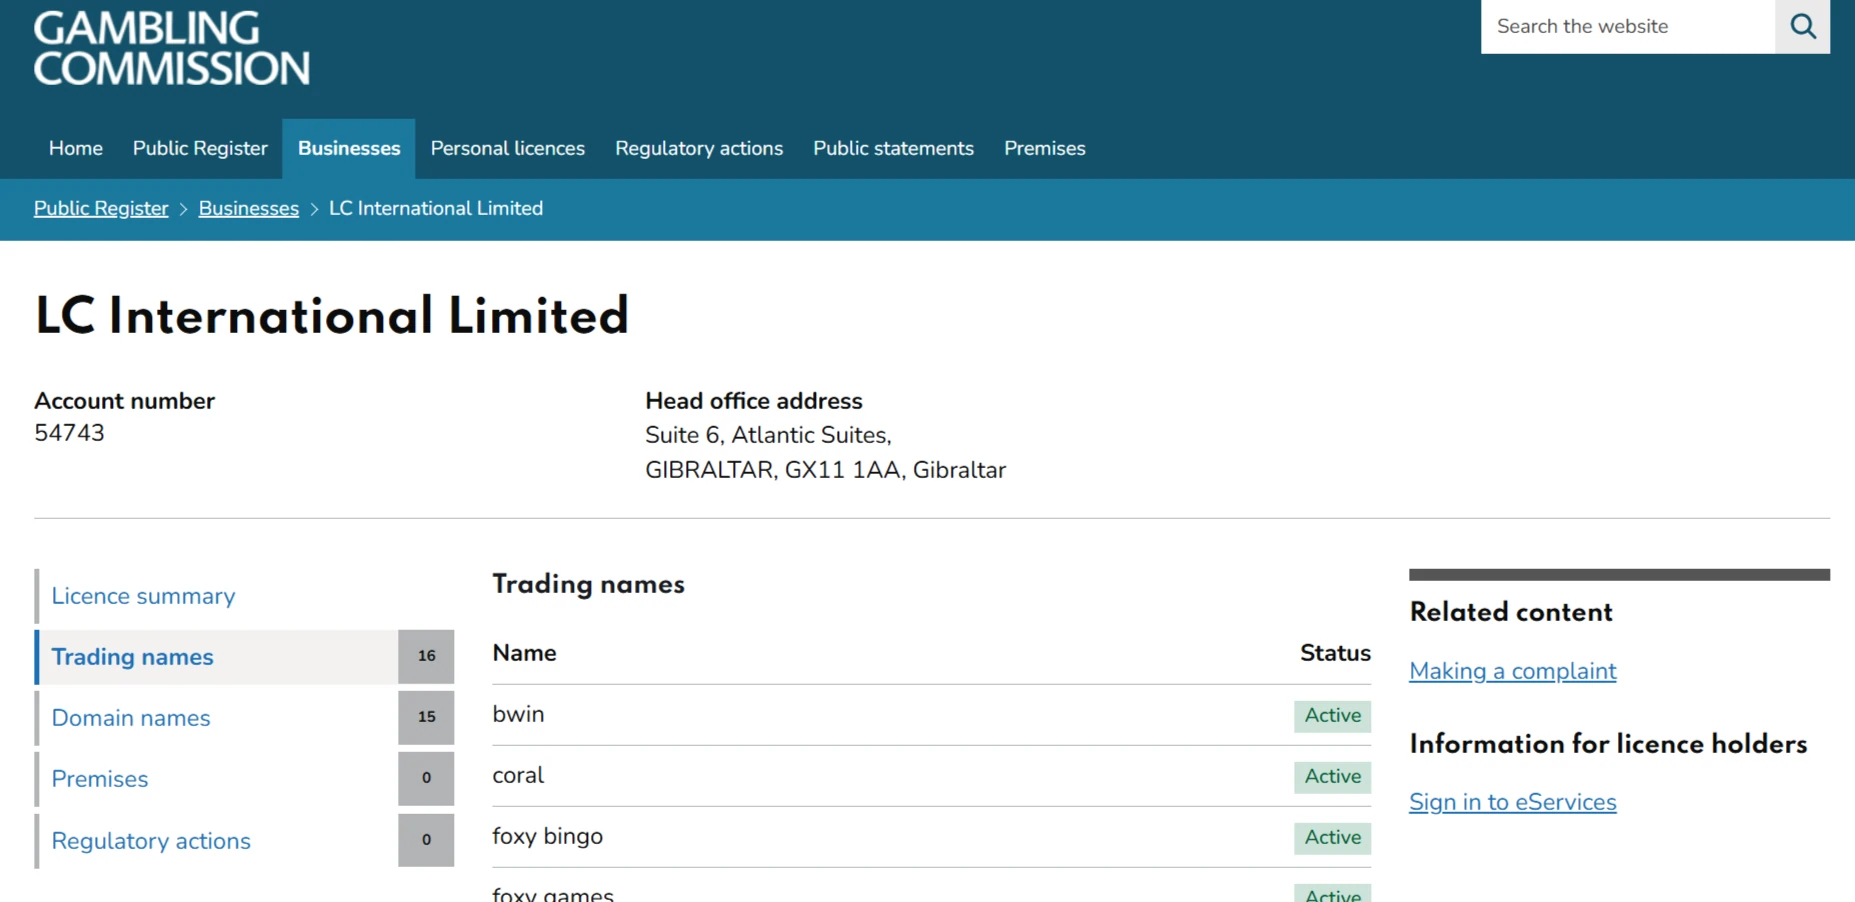Open Premises in top navigation
This screenshot has height=902, width=1855.
pyautogui.click(x=1045, y=148)
